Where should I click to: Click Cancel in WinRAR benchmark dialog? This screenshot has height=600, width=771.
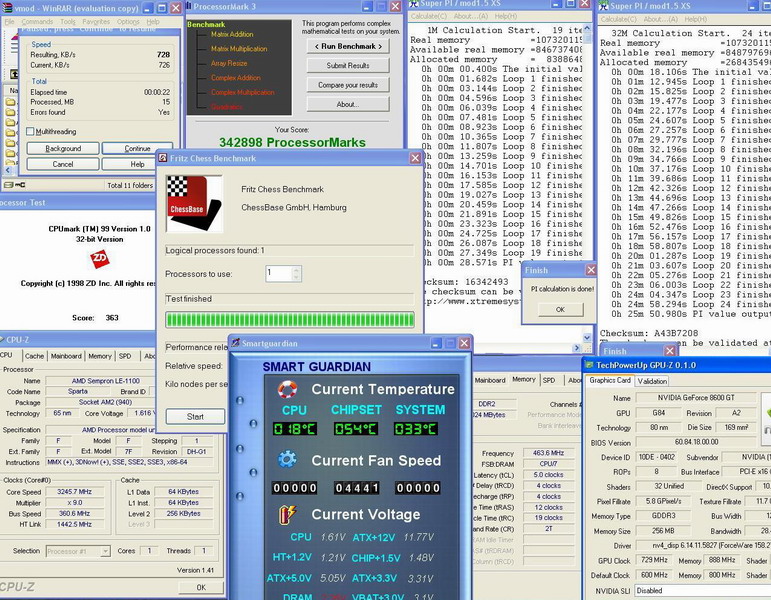click(x=63, y=164)
